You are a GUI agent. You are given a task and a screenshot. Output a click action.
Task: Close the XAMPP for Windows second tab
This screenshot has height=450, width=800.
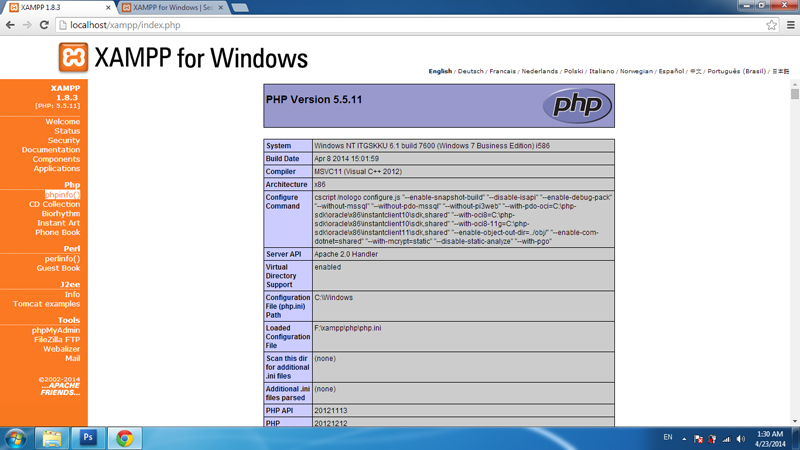coord(221,8)
